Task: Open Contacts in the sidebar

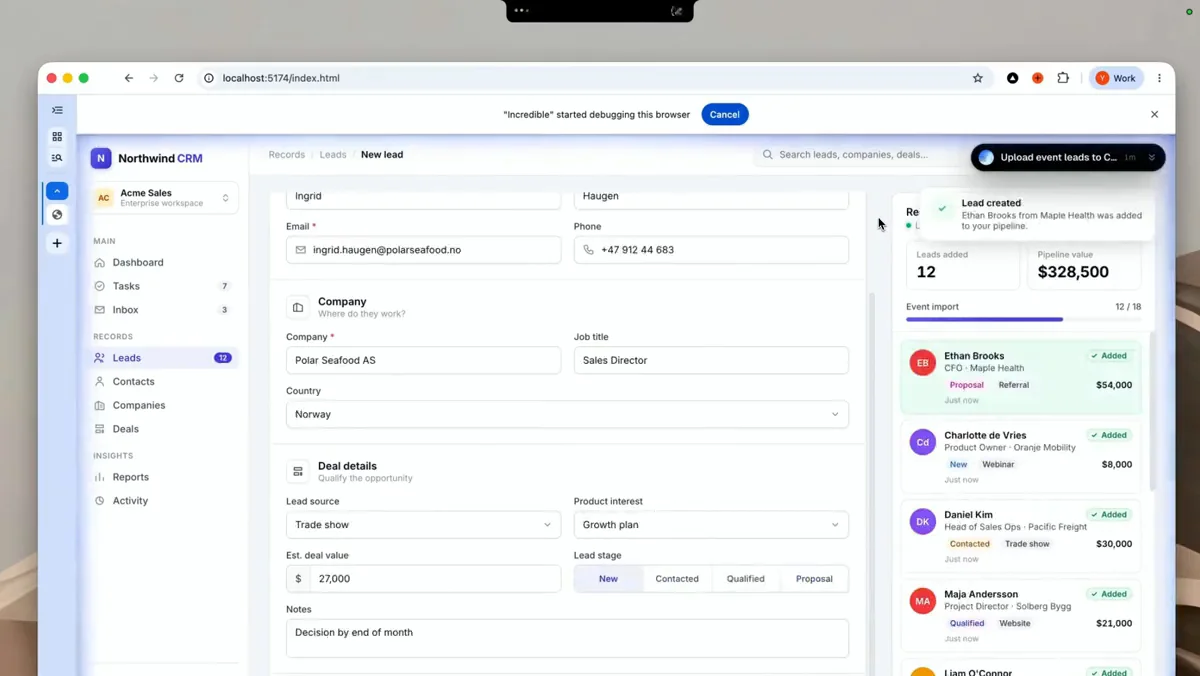Action: pos(165,382)
